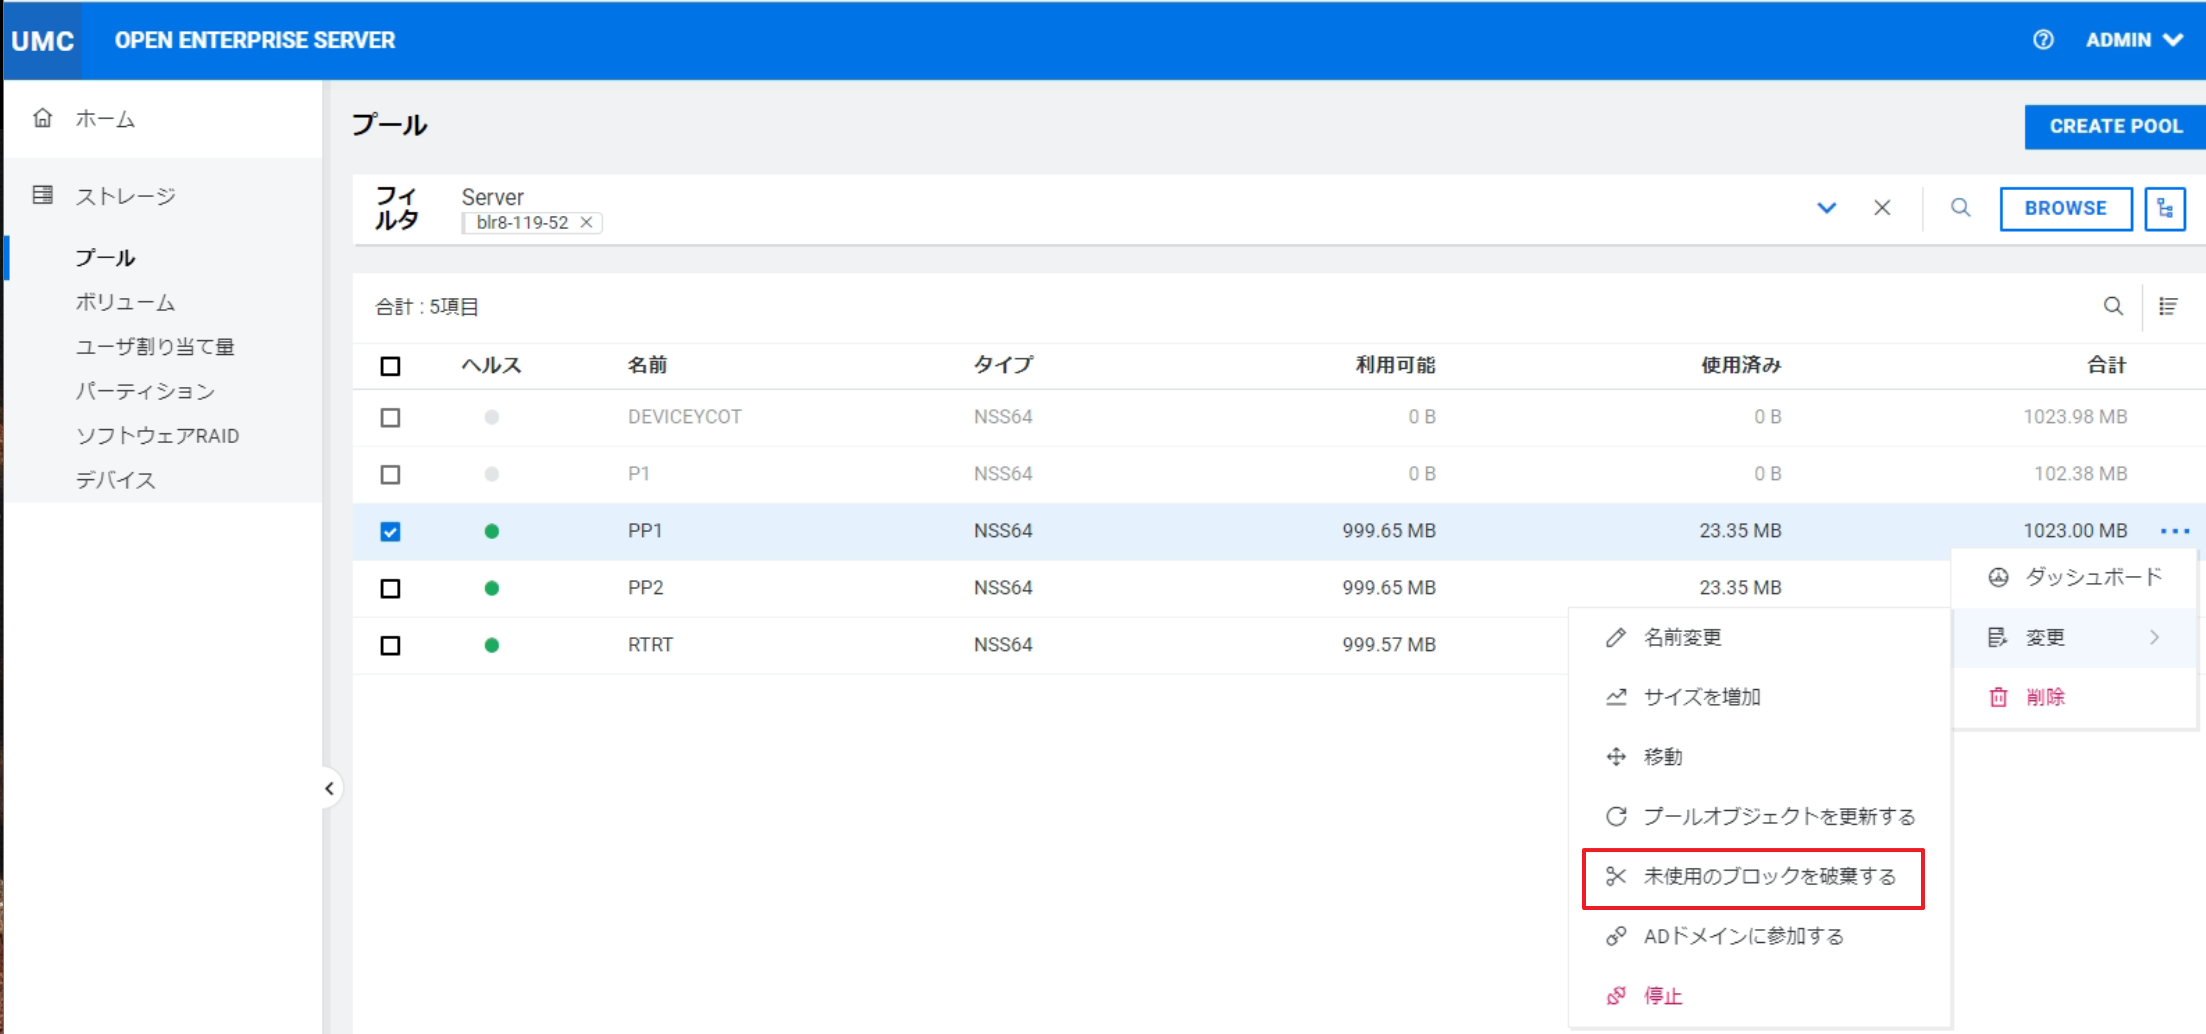Remove the blr8-119-52 server filter tag
Image resolution: width=2206 pixels, height=1034 pixels.
pos(587,223)
